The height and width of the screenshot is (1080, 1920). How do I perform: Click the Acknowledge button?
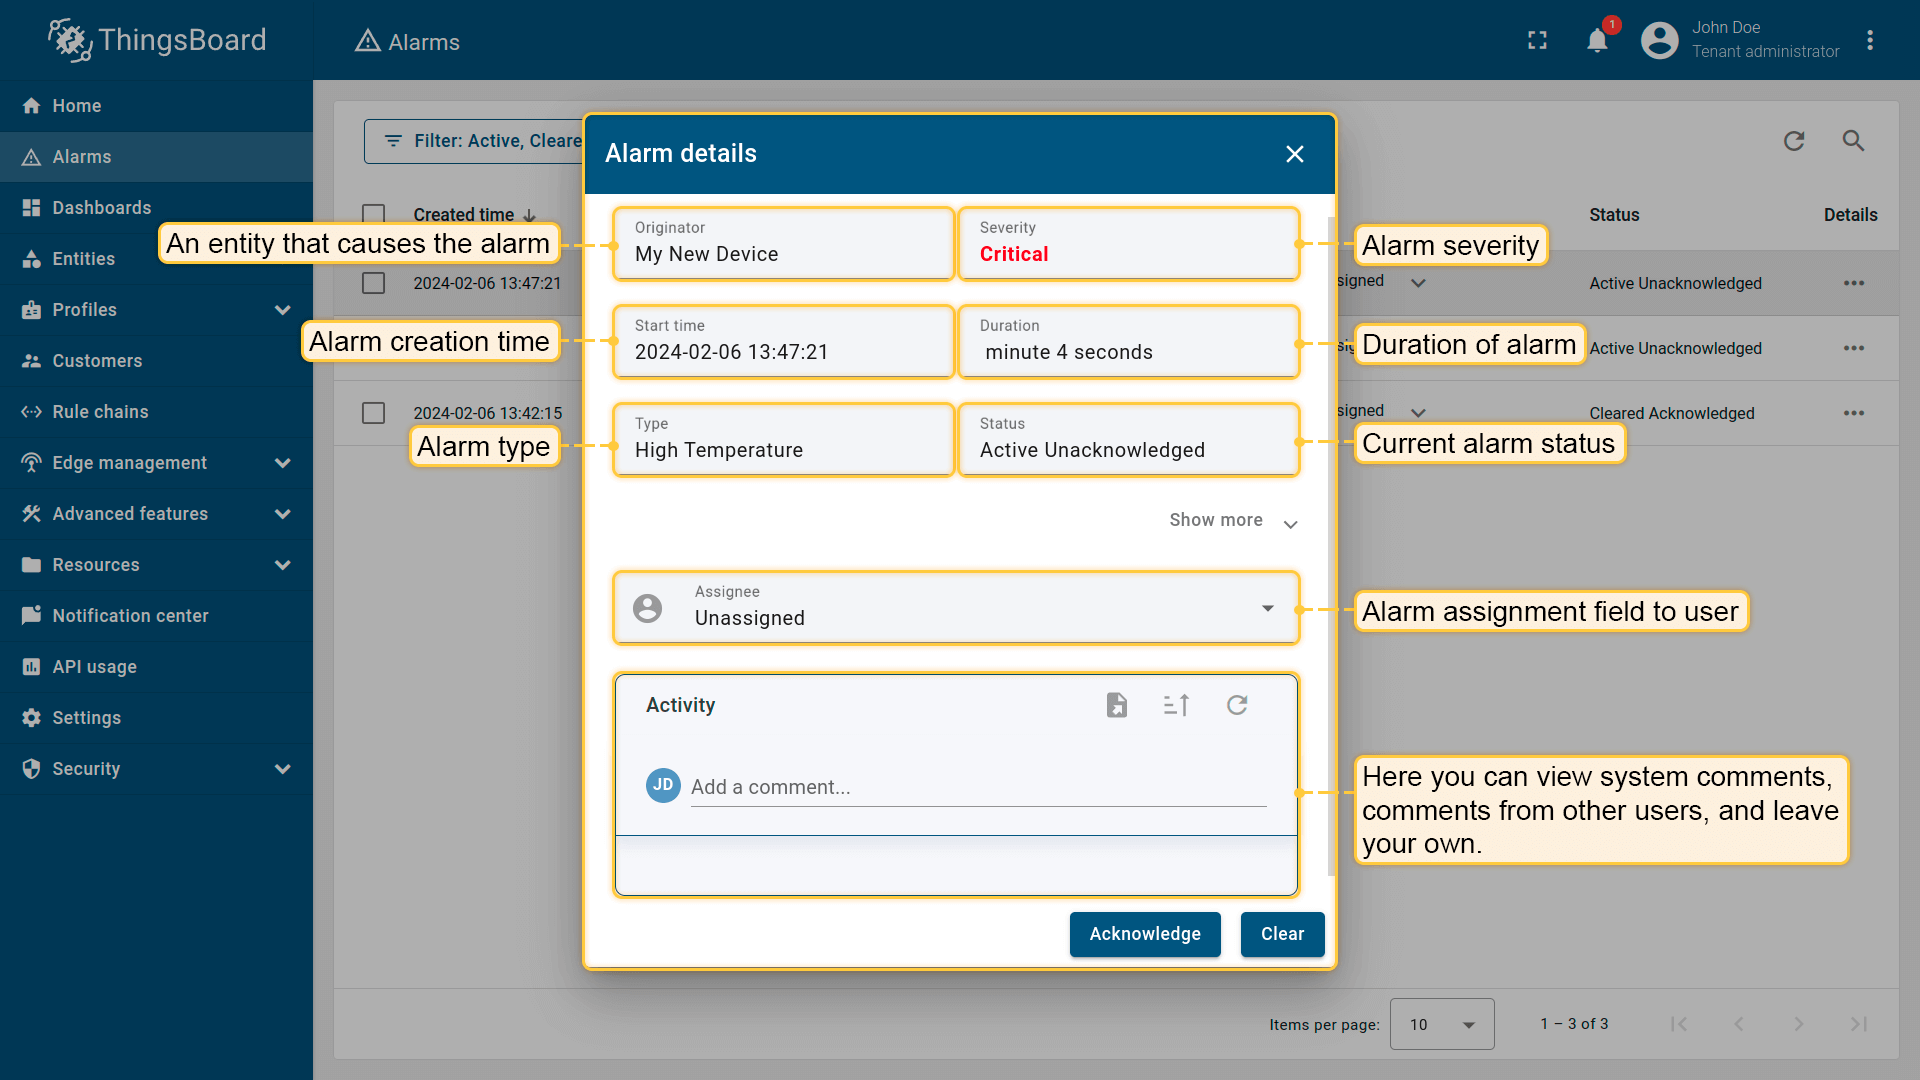click(1144, 934)
